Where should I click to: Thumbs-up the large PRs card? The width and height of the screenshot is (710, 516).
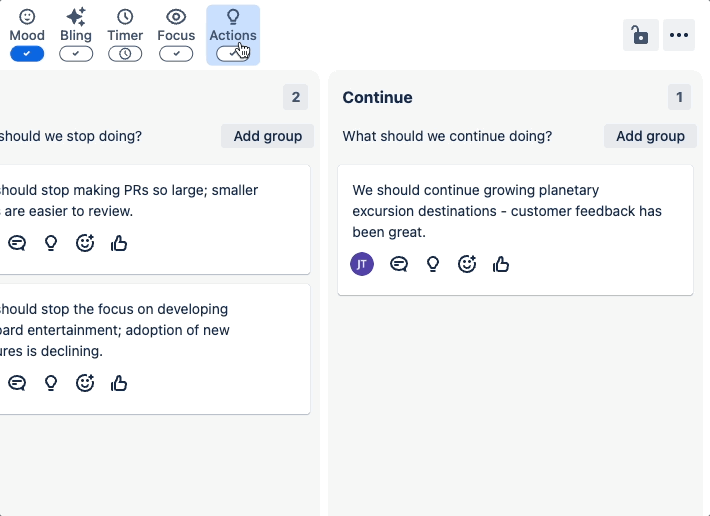coord(119,242)
